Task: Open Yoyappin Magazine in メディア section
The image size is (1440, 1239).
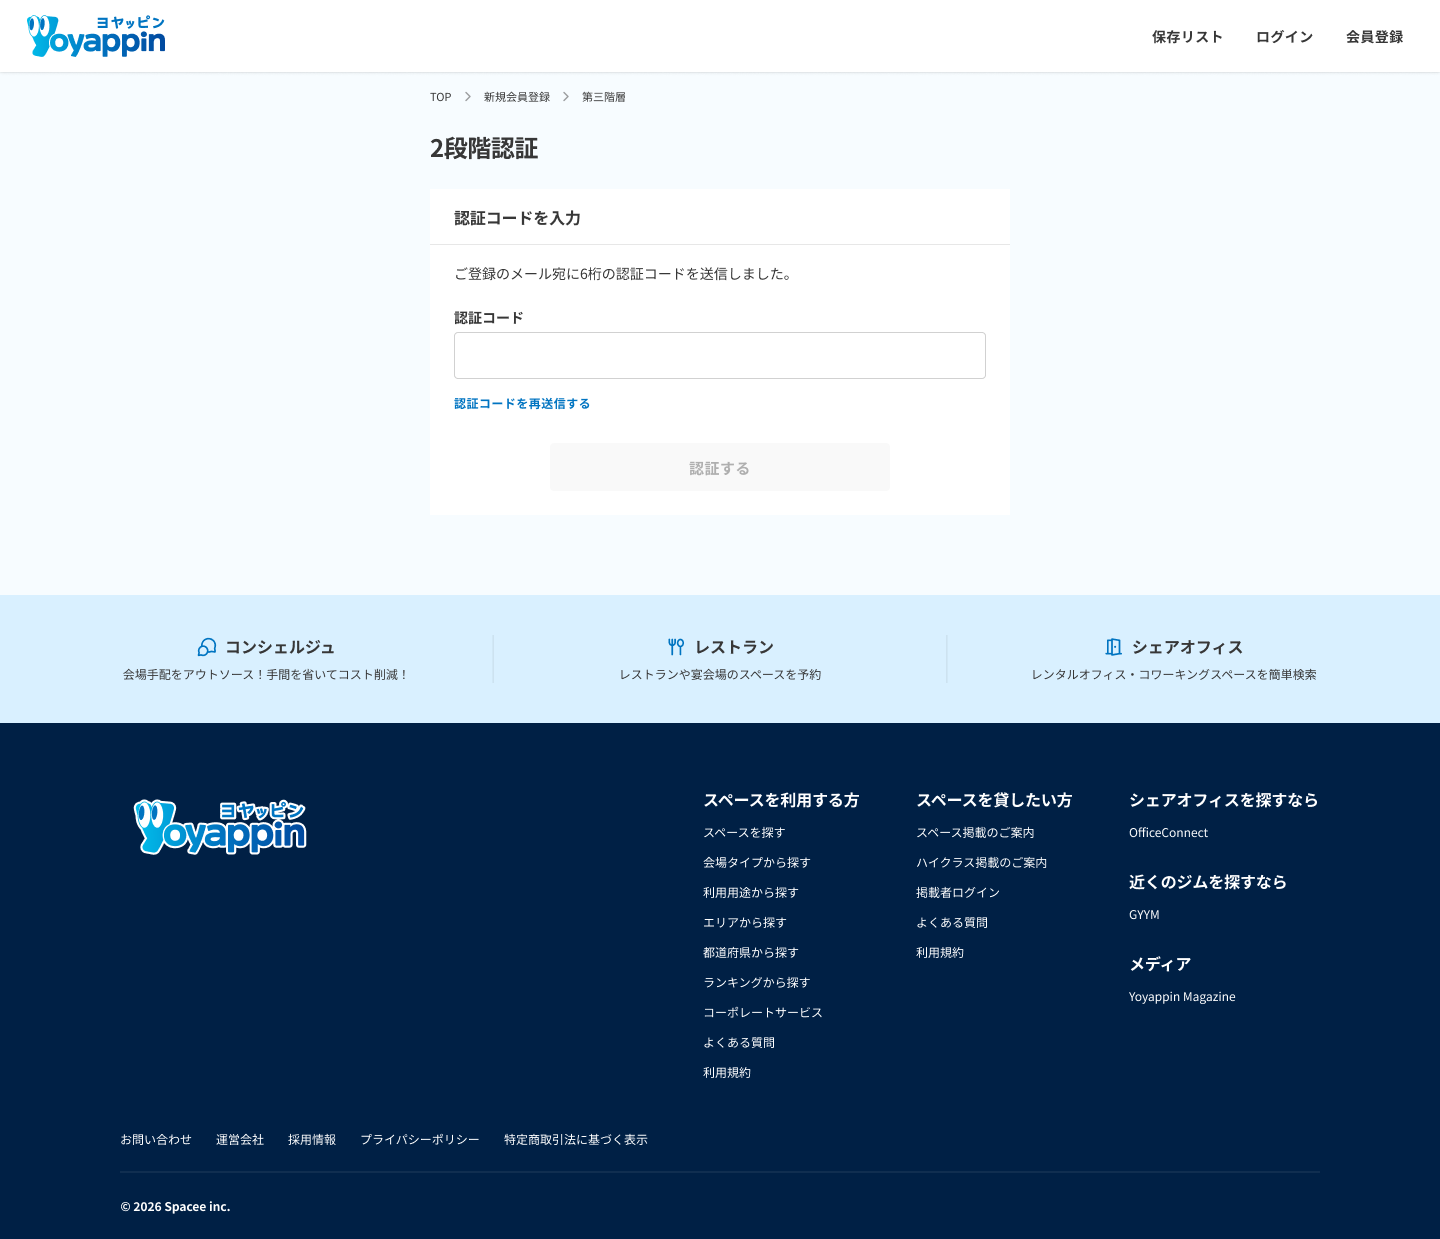Action: (1182, 996)
